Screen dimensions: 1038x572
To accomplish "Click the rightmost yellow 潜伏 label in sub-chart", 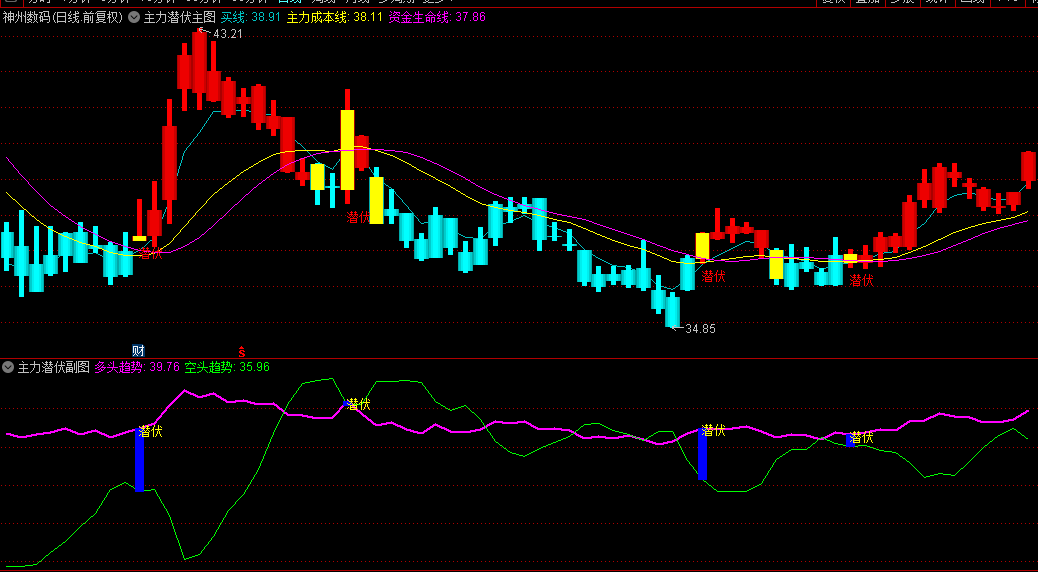I will pos(861,438).
